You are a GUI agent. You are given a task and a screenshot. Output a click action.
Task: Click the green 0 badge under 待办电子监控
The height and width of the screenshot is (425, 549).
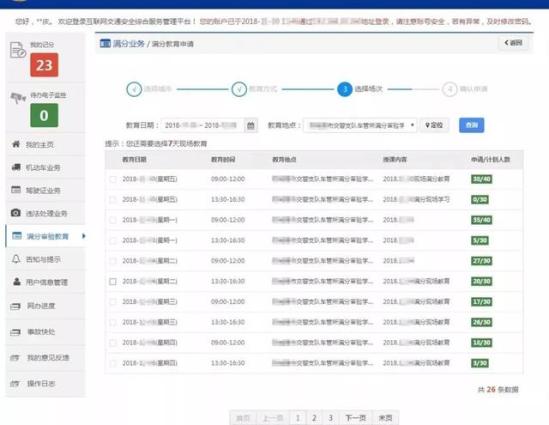pyautogui.click(x=44, y=116)
